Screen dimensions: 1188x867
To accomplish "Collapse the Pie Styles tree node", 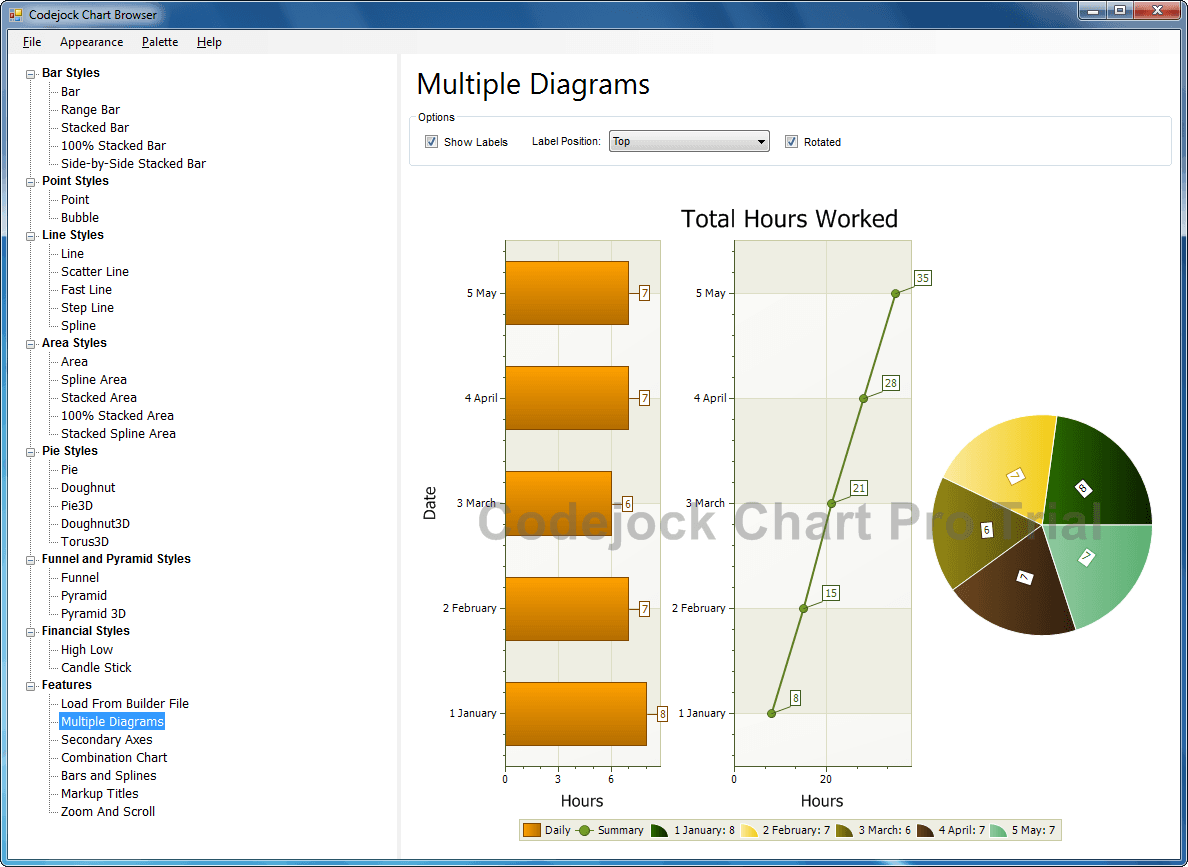I will tap(30, 452).
